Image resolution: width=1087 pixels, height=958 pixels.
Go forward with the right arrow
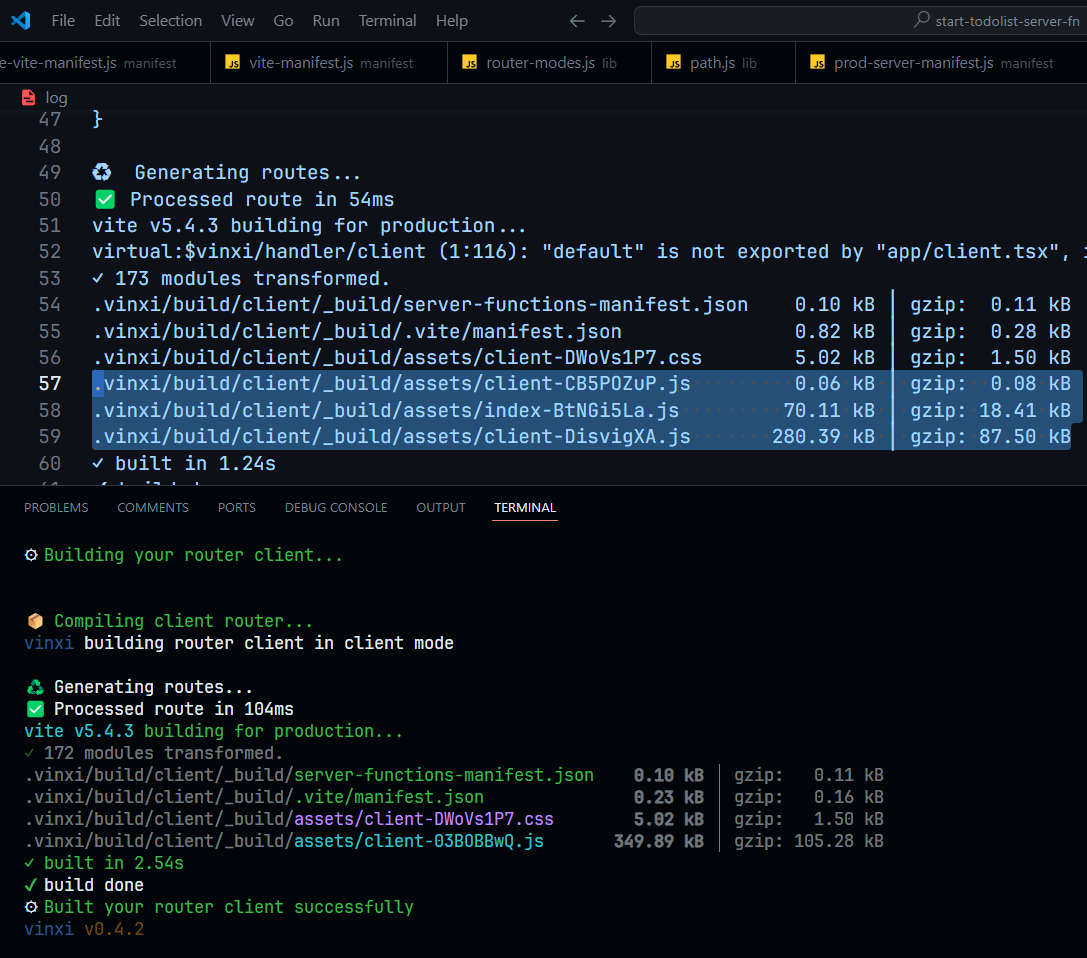609,21
